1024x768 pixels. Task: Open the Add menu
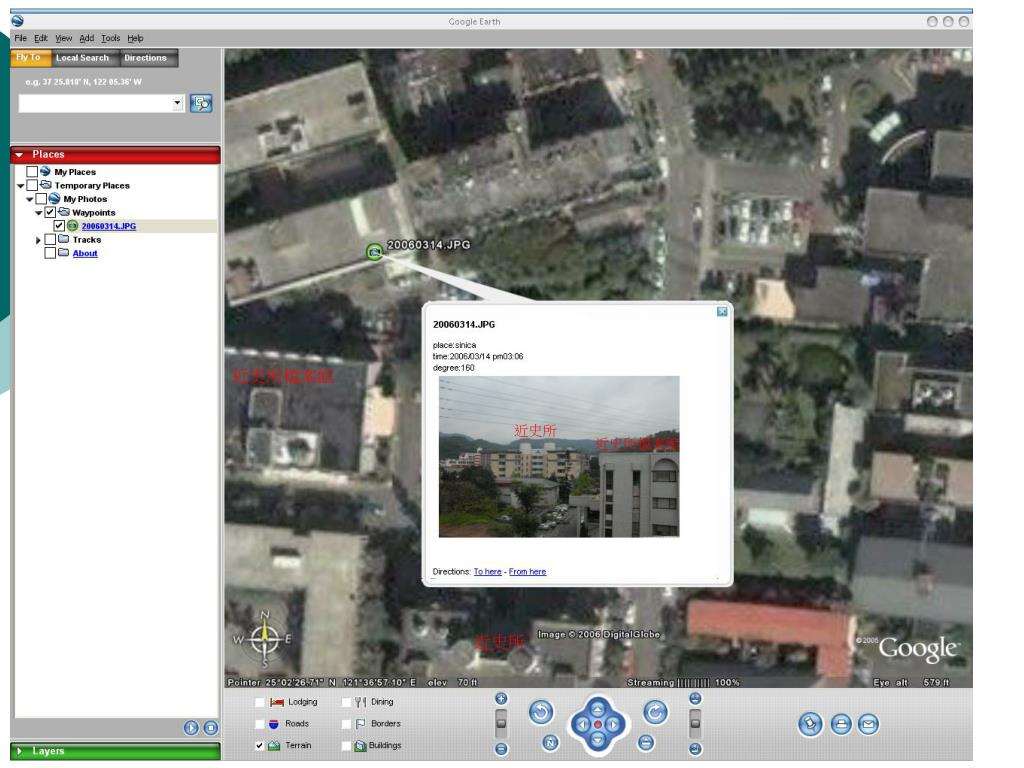pyautogui.click(x=87, y=38)
